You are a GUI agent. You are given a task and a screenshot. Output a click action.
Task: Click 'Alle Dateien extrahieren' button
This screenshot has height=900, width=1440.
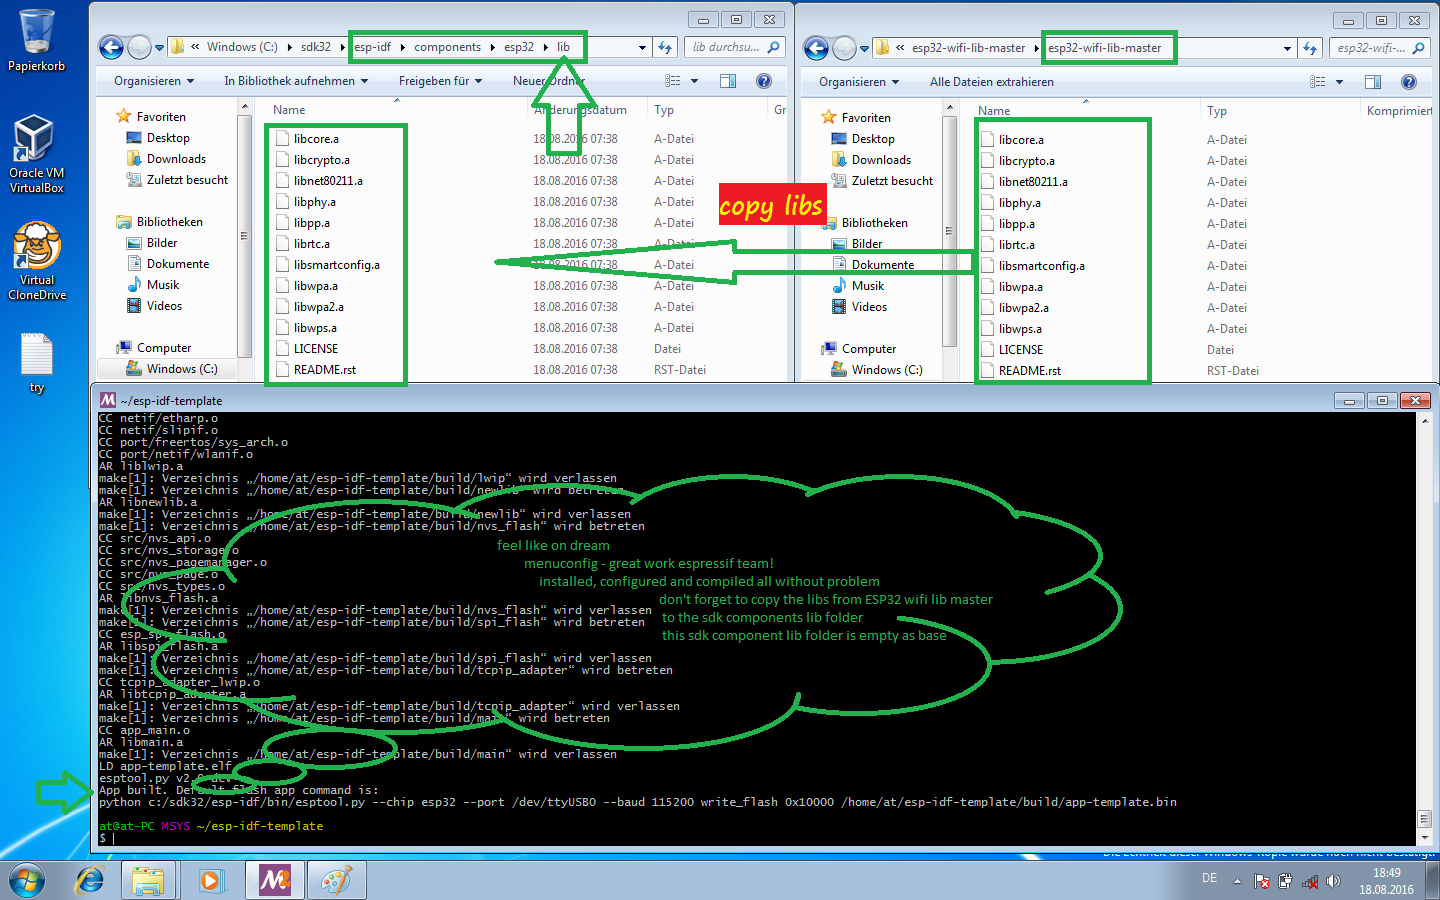991,82
